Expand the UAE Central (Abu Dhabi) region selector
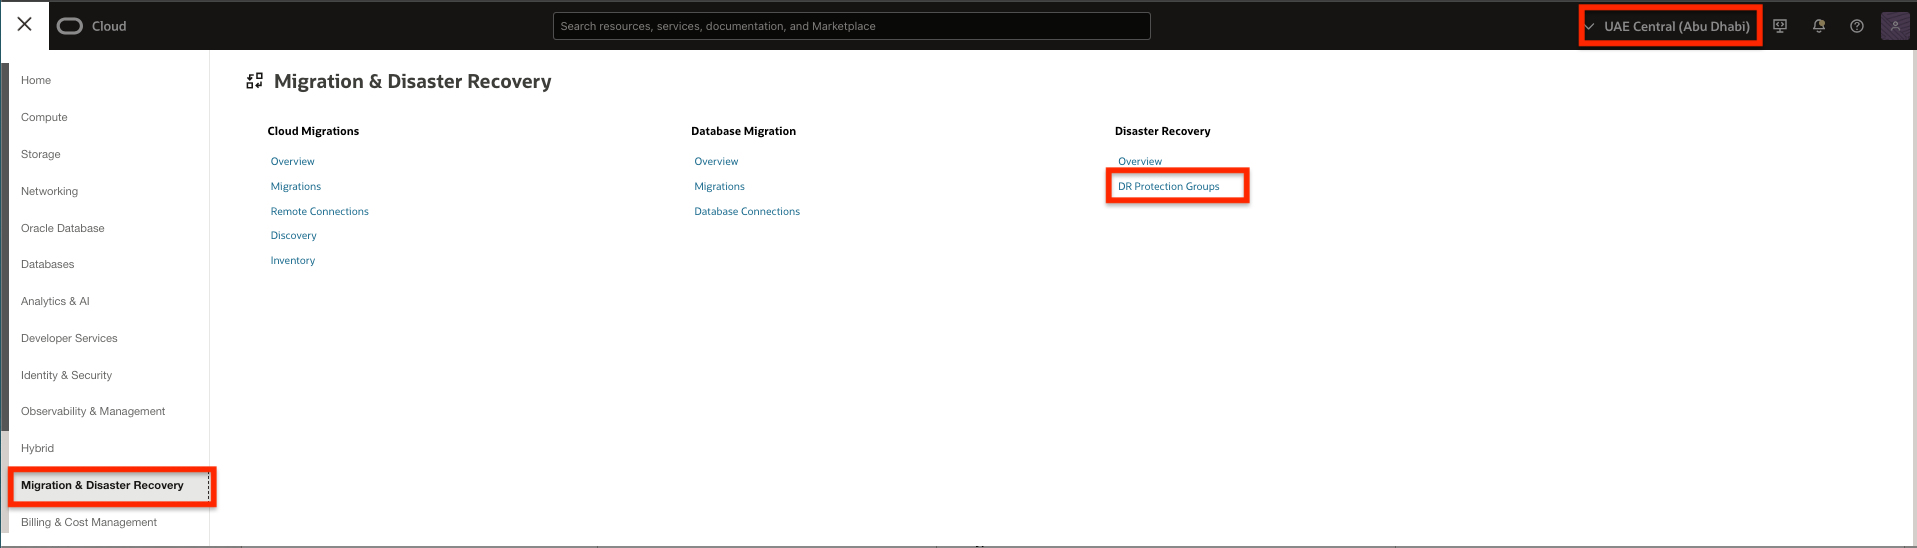Screen dimensions: 1917x548 (1669, 26)
